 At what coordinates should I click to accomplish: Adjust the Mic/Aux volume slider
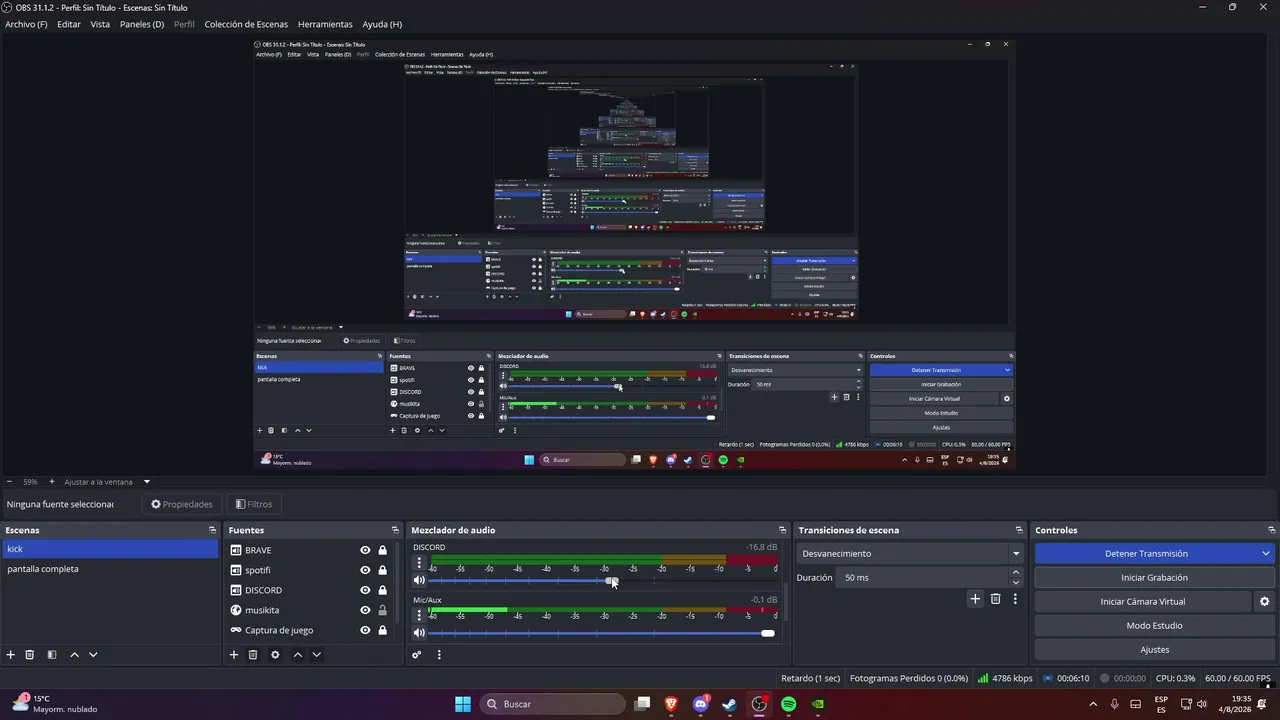pos(601,633)
